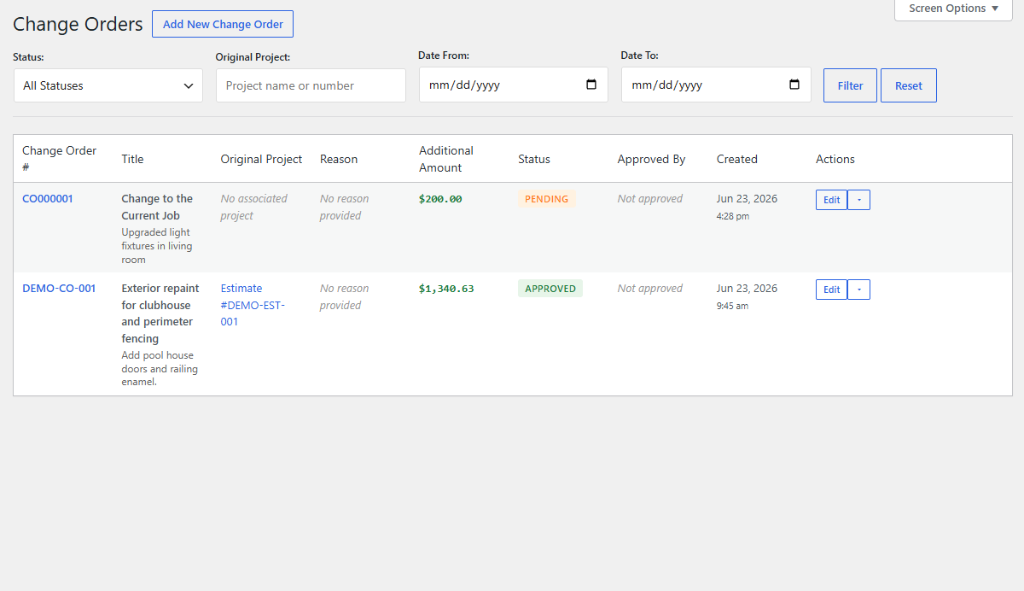1024x591 pixels.
Task: Reset the filters
Action: pyautogui.click(x=908, y=86)
